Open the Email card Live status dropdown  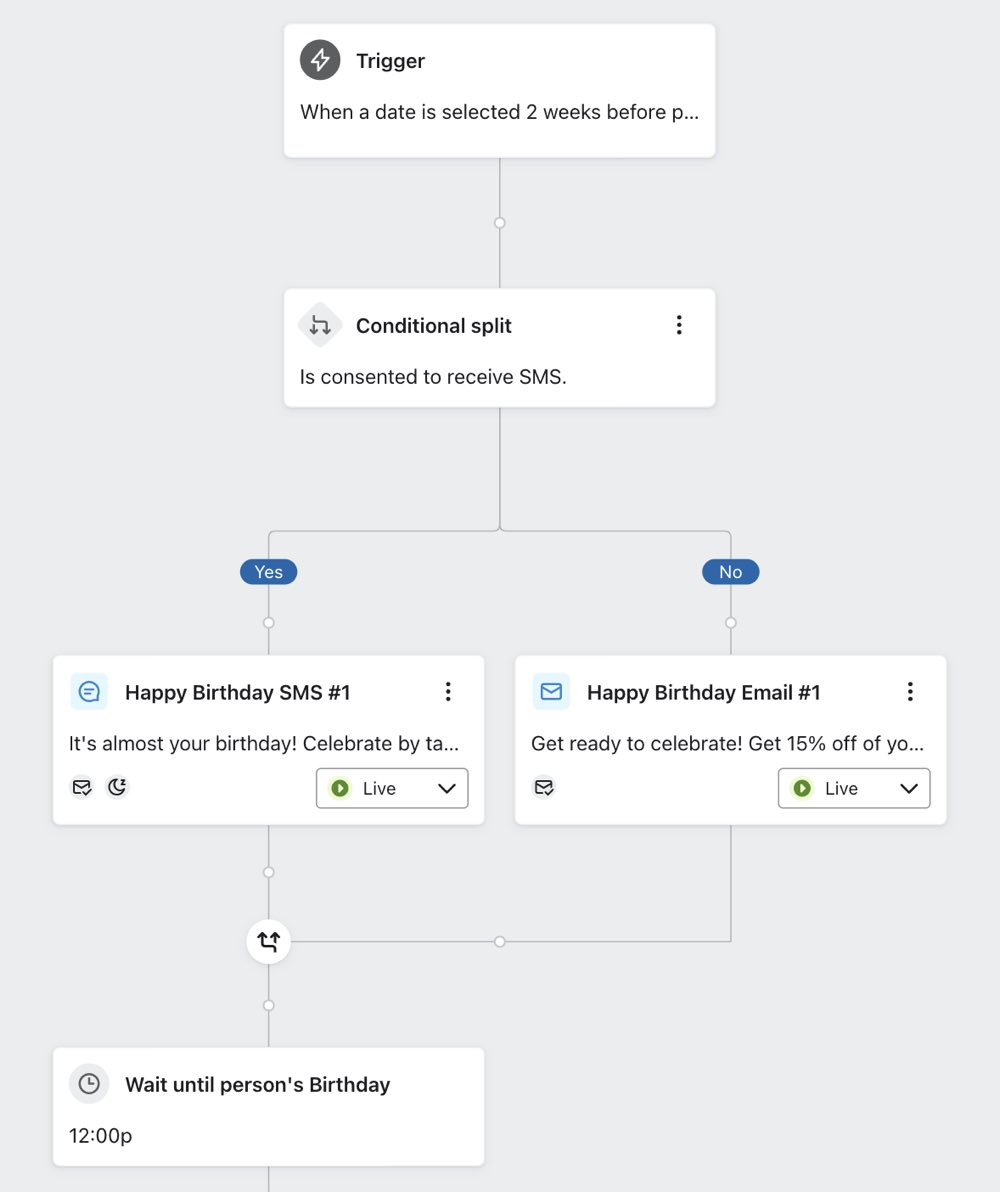(x=909, y=789)
